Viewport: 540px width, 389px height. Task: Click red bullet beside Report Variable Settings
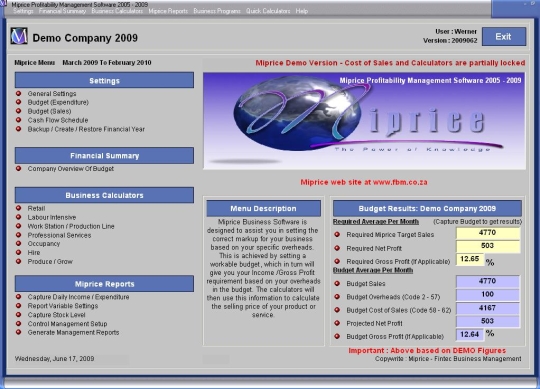[19, 305]
